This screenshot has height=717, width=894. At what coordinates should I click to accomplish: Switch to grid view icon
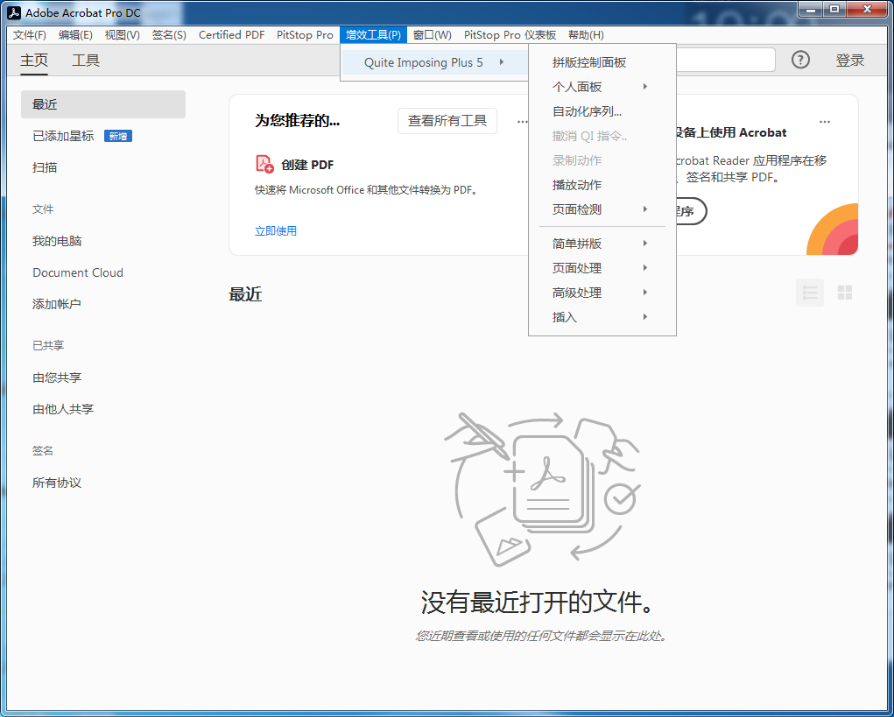click(845, 293)
